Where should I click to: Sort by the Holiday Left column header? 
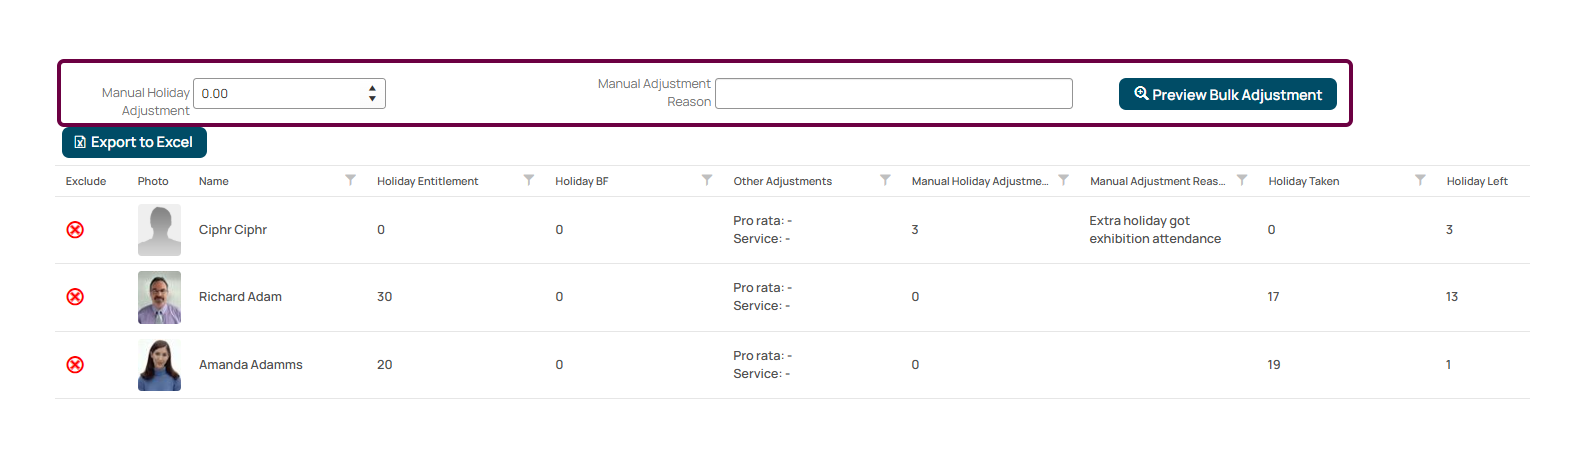(1477, 181)
